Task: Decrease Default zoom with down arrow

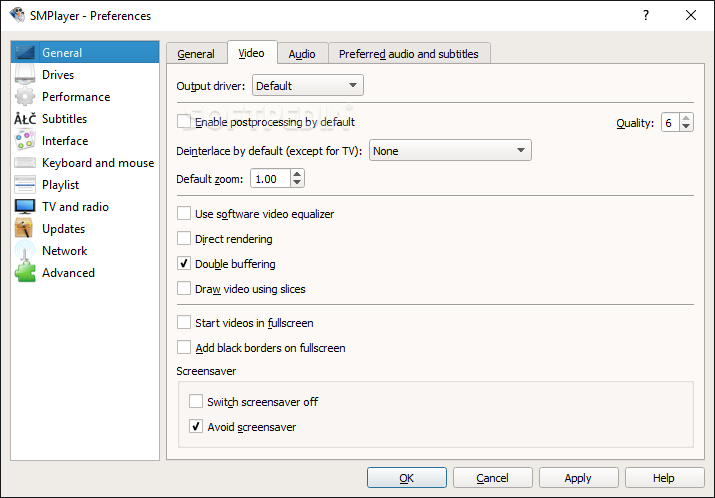Action: point(297,182)
